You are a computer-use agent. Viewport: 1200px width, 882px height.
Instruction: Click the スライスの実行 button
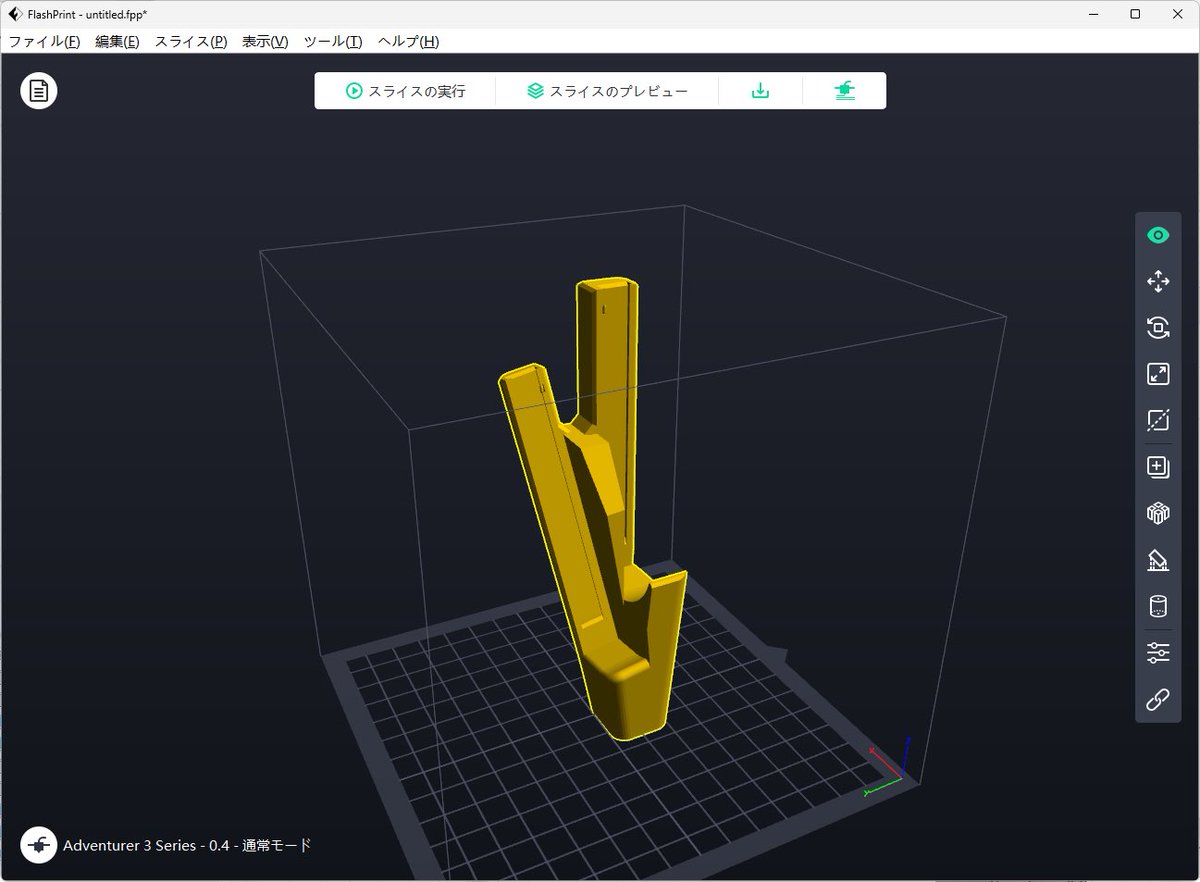[x=405, y=91]
